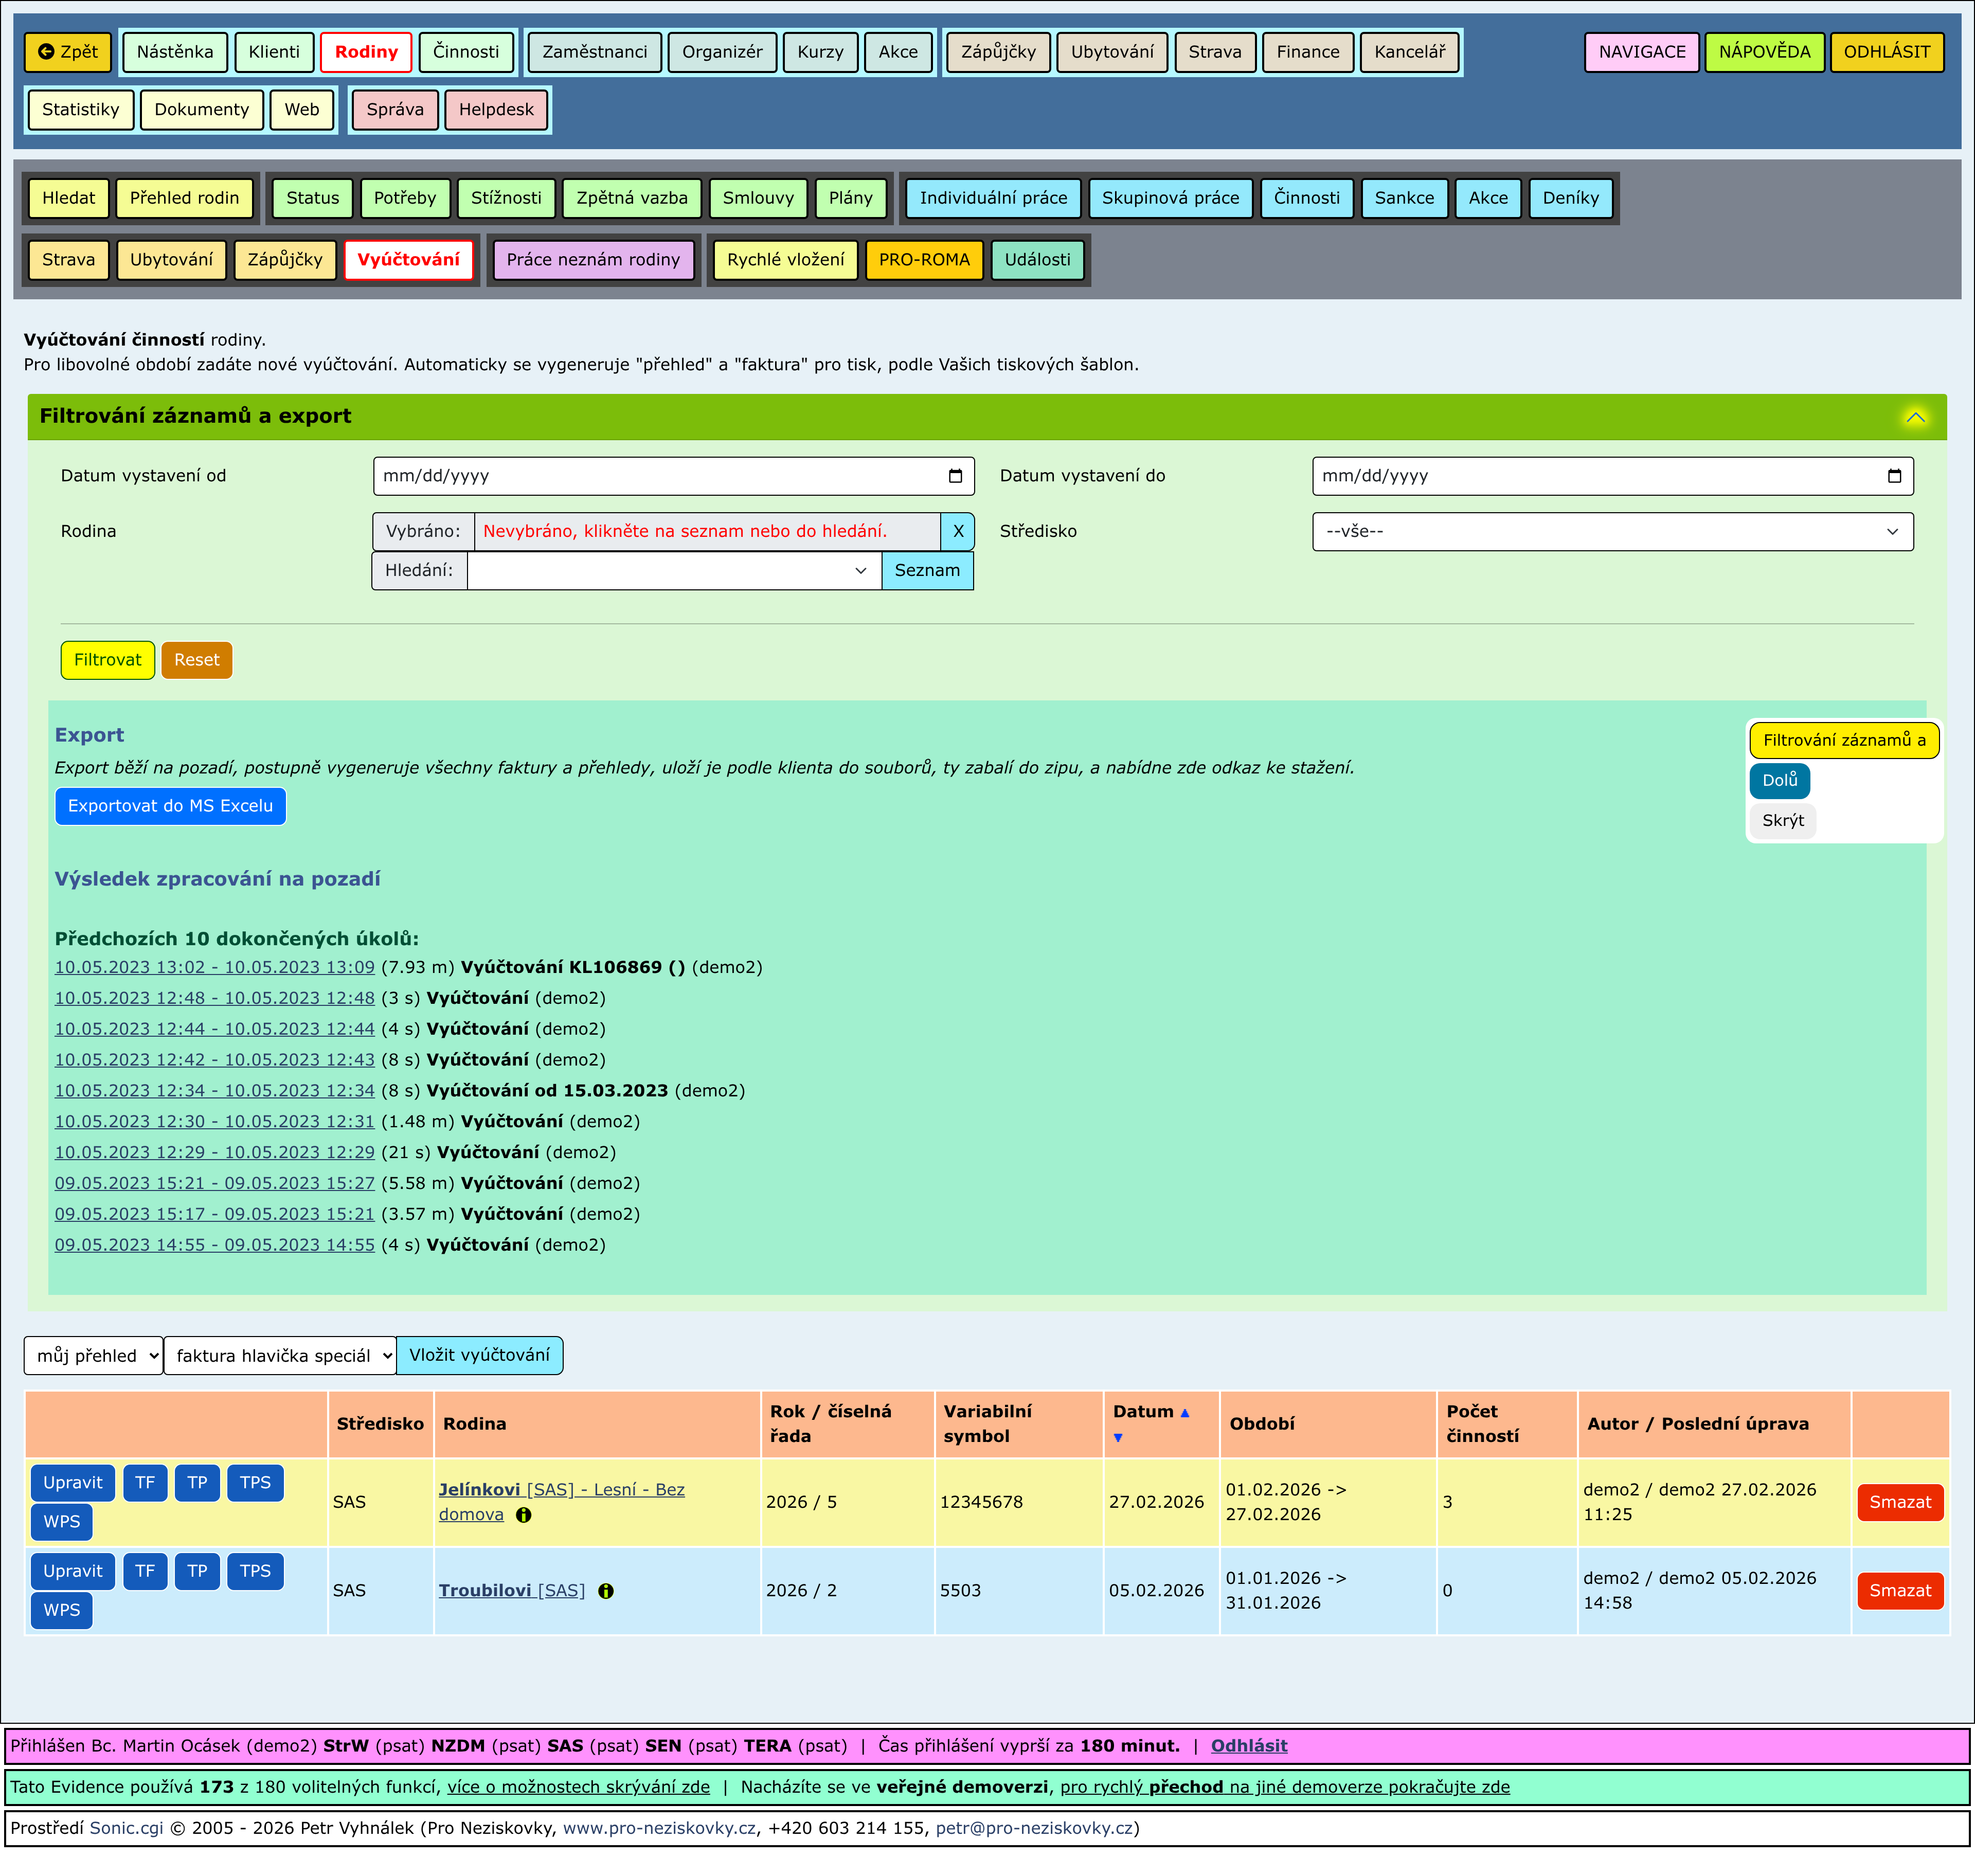Open calendar picker for Datum vystavení od
Screen dimensions: 1975x1876
(955, 476)
